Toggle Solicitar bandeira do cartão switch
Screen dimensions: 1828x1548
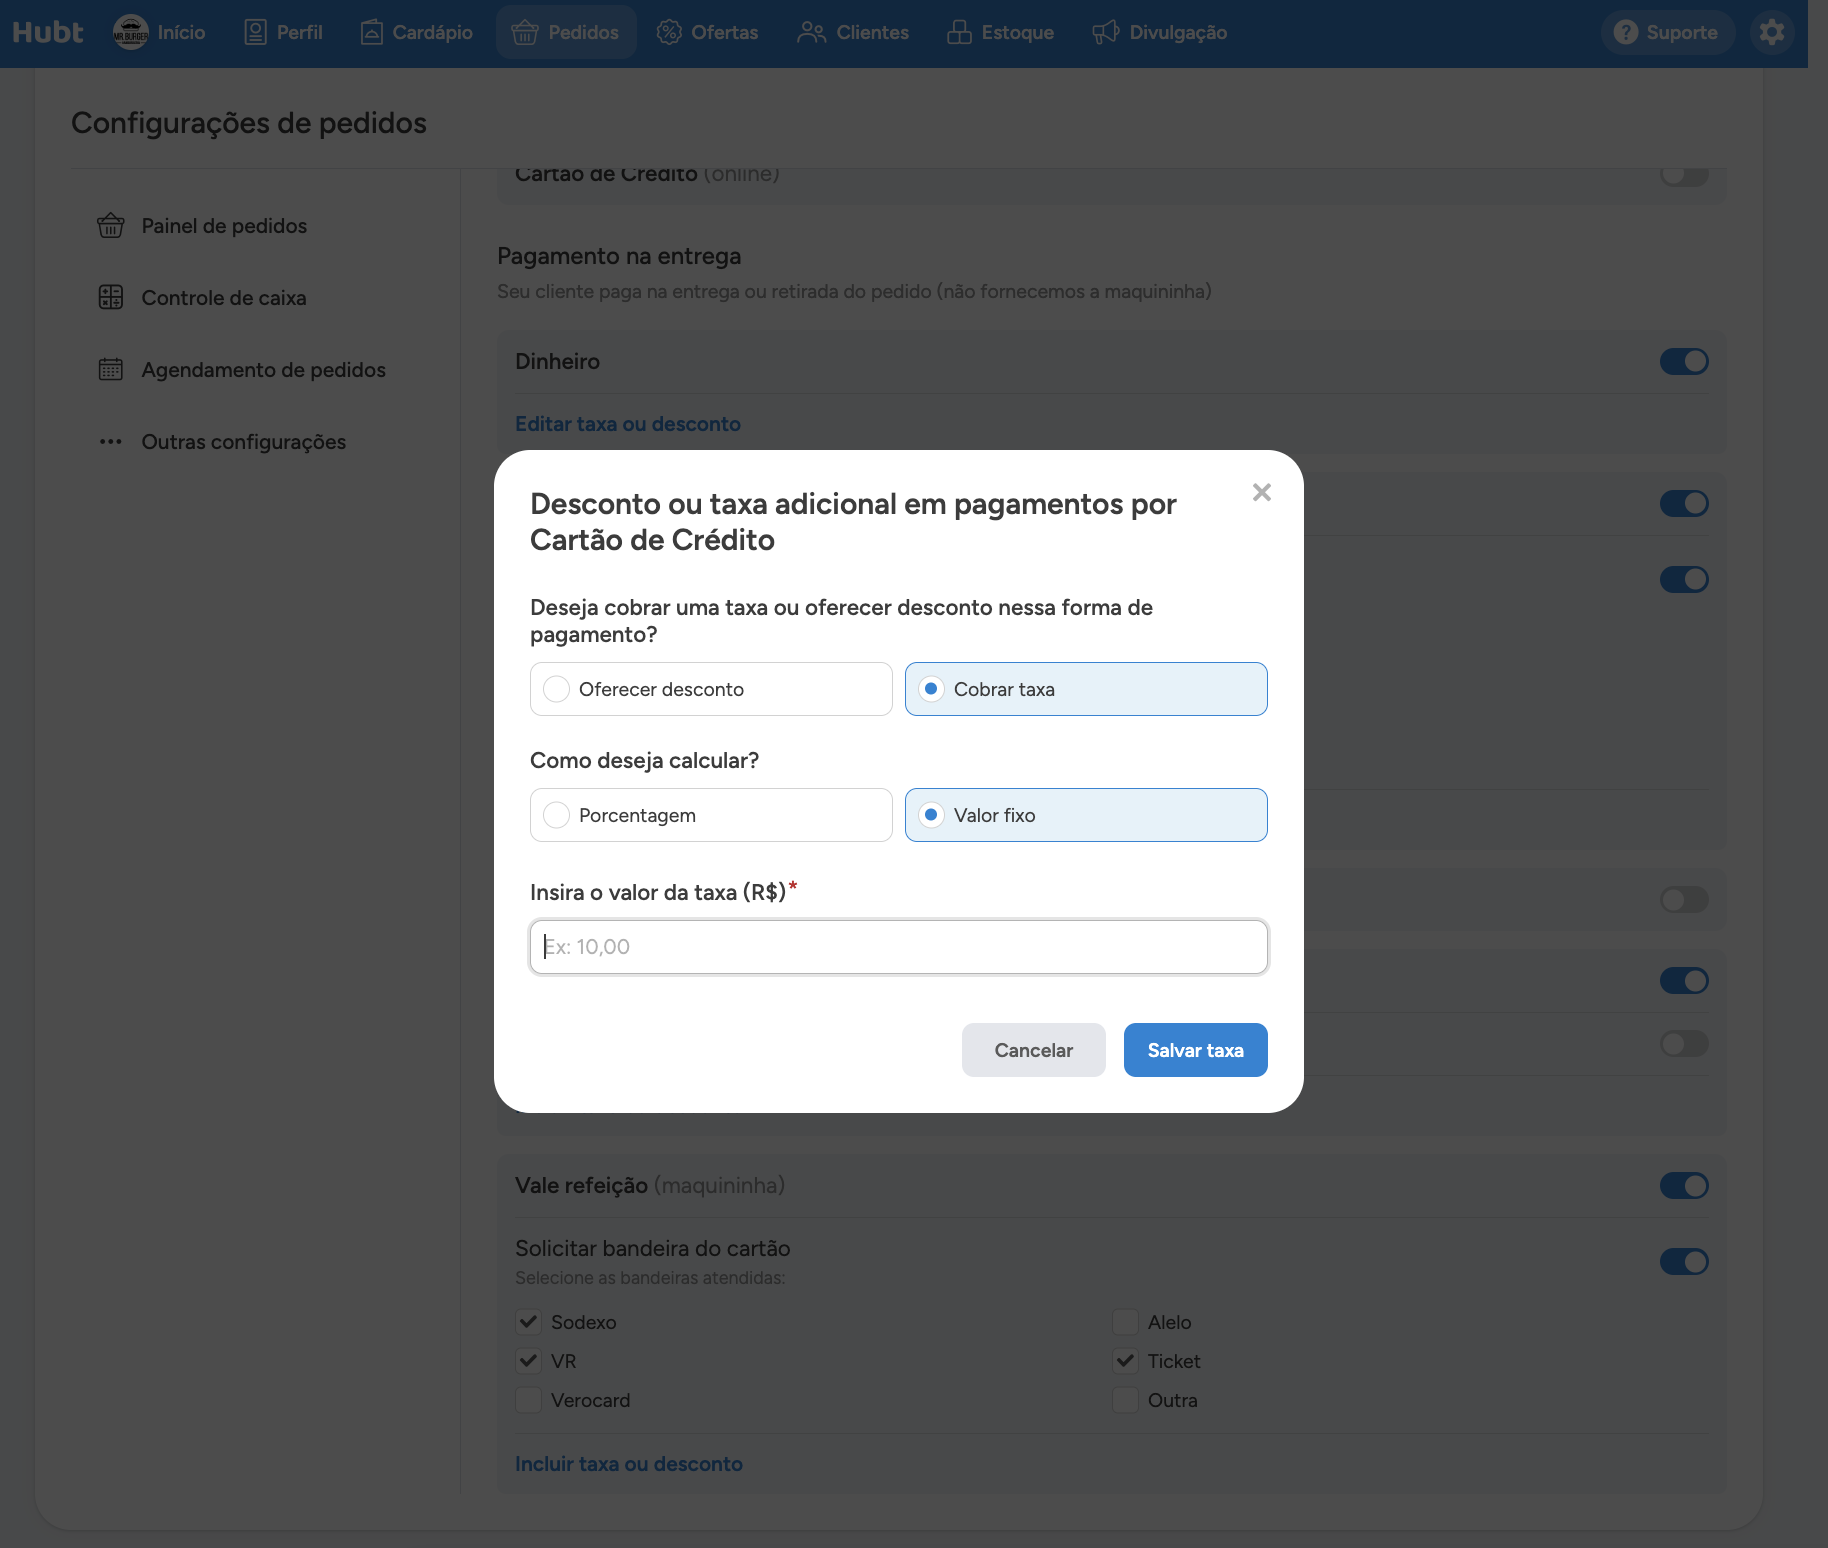[x=1684, y=1262]
